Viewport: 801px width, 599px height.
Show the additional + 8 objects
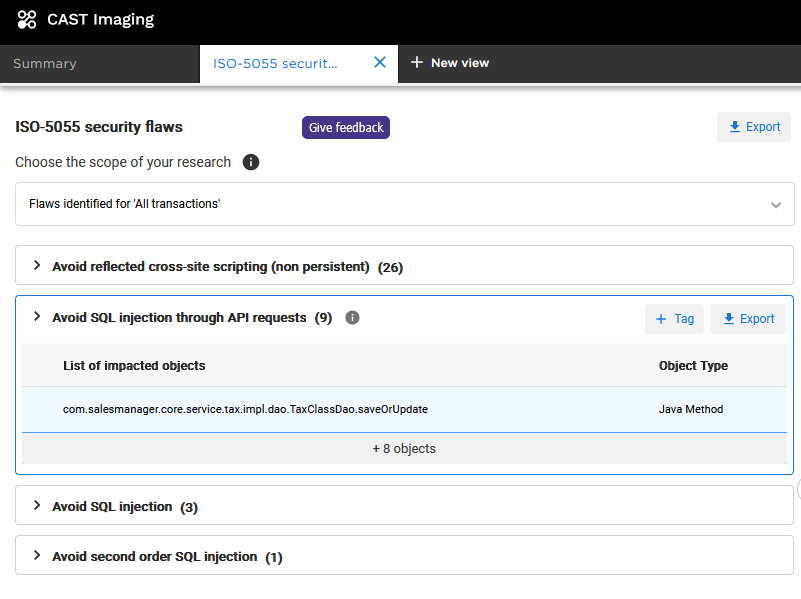pyautogui.click(x=404, y=448)
